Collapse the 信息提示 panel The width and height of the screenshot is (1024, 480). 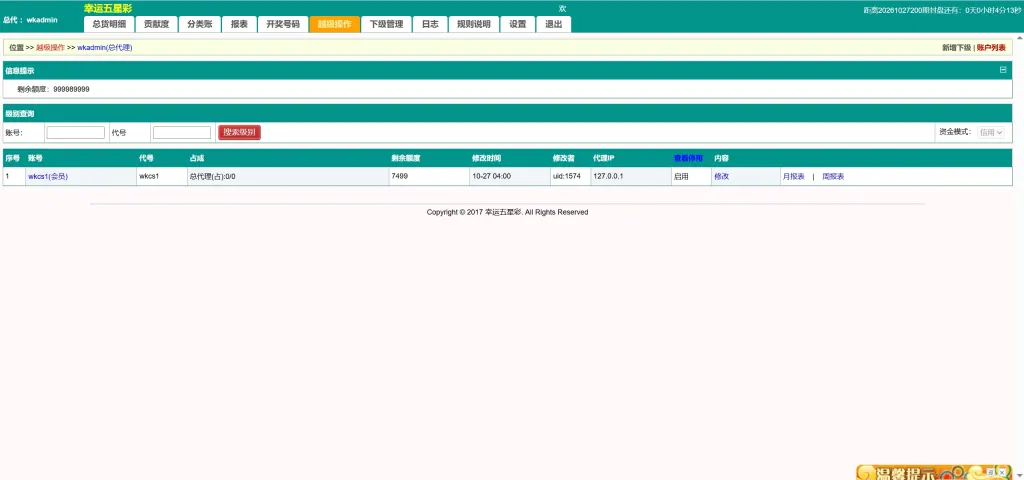pyautogui.click(x=1003, y=70)
